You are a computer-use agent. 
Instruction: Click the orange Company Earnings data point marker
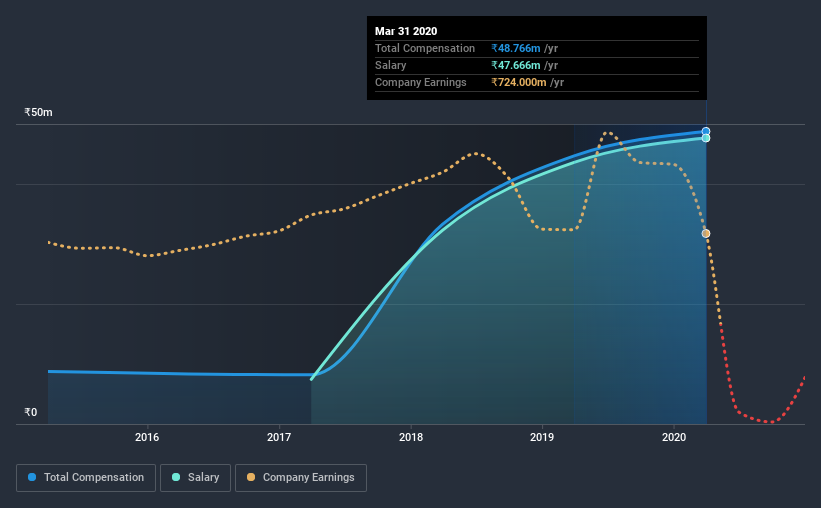(706, 234)
